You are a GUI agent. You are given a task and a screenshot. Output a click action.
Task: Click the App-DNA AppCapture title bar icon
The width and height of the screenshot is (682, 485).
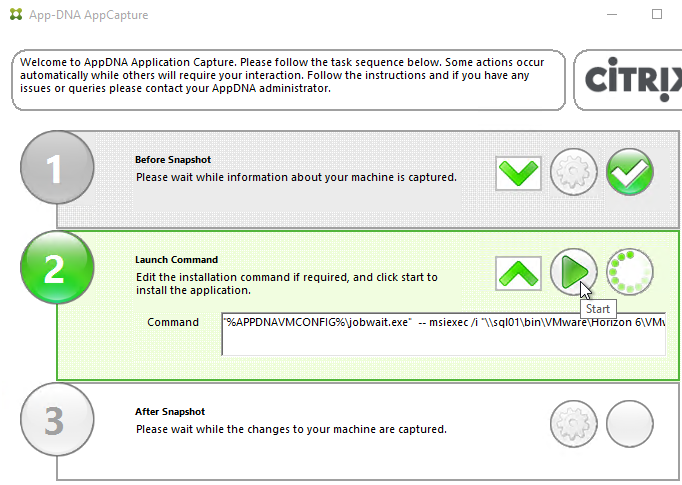point(16,14)
